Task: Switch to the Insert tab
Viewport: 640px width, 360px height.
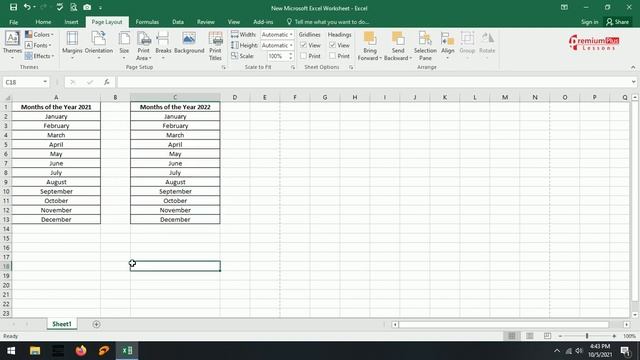Action: pos(71,22)
